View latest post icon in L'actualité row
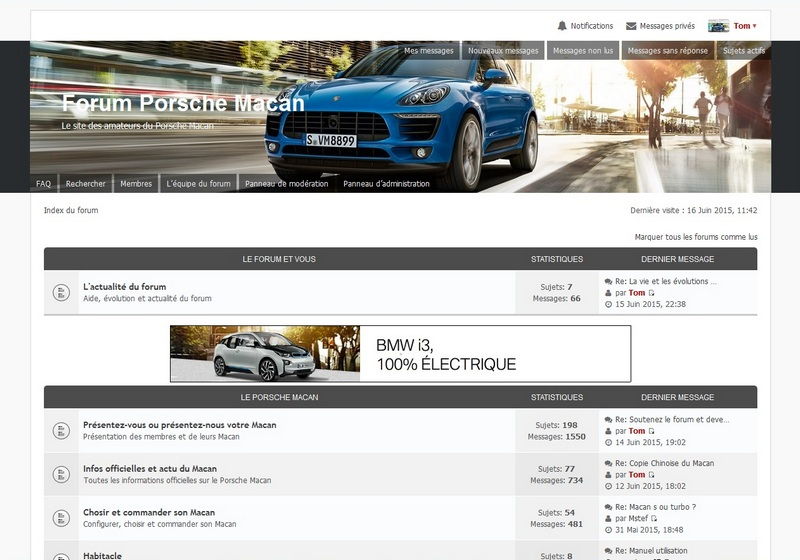This screenshot has height=560, width=800. (x=652, y=293)
